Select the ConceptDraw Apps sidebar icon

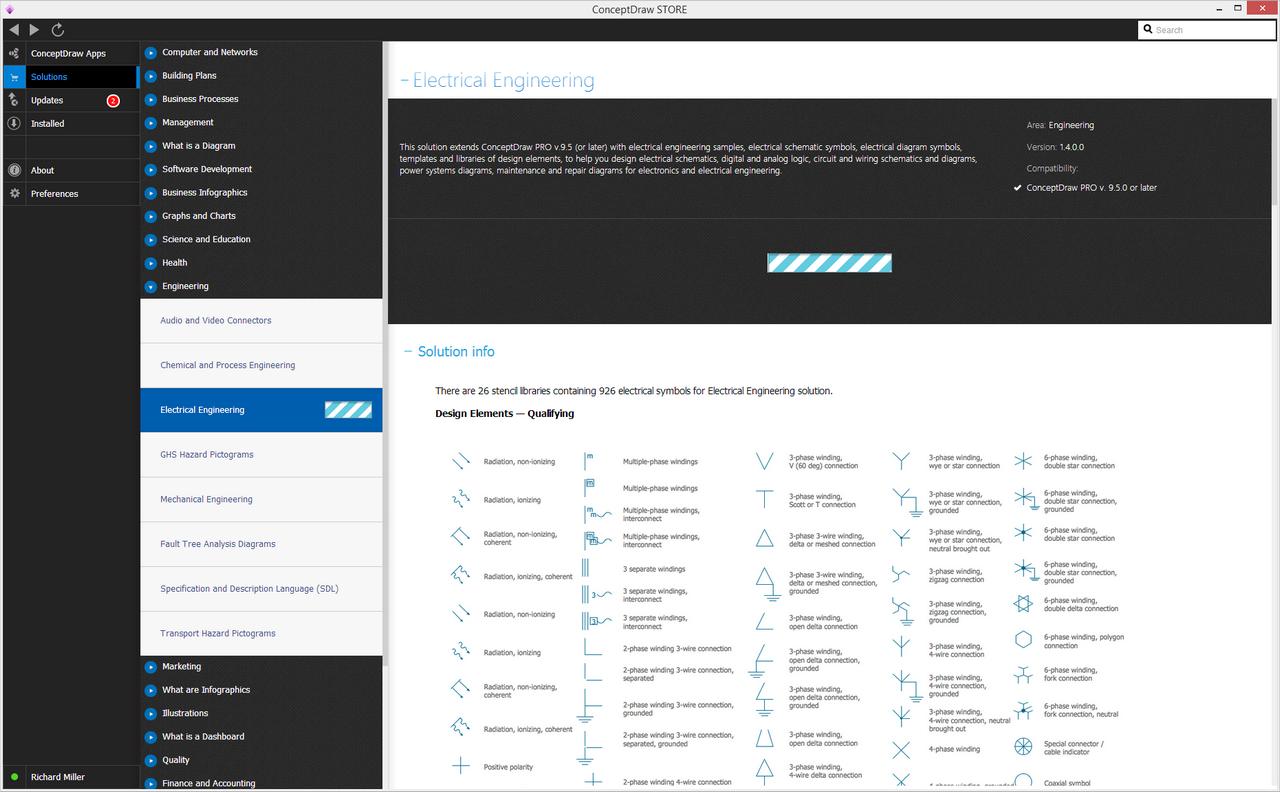pos(14,52)
